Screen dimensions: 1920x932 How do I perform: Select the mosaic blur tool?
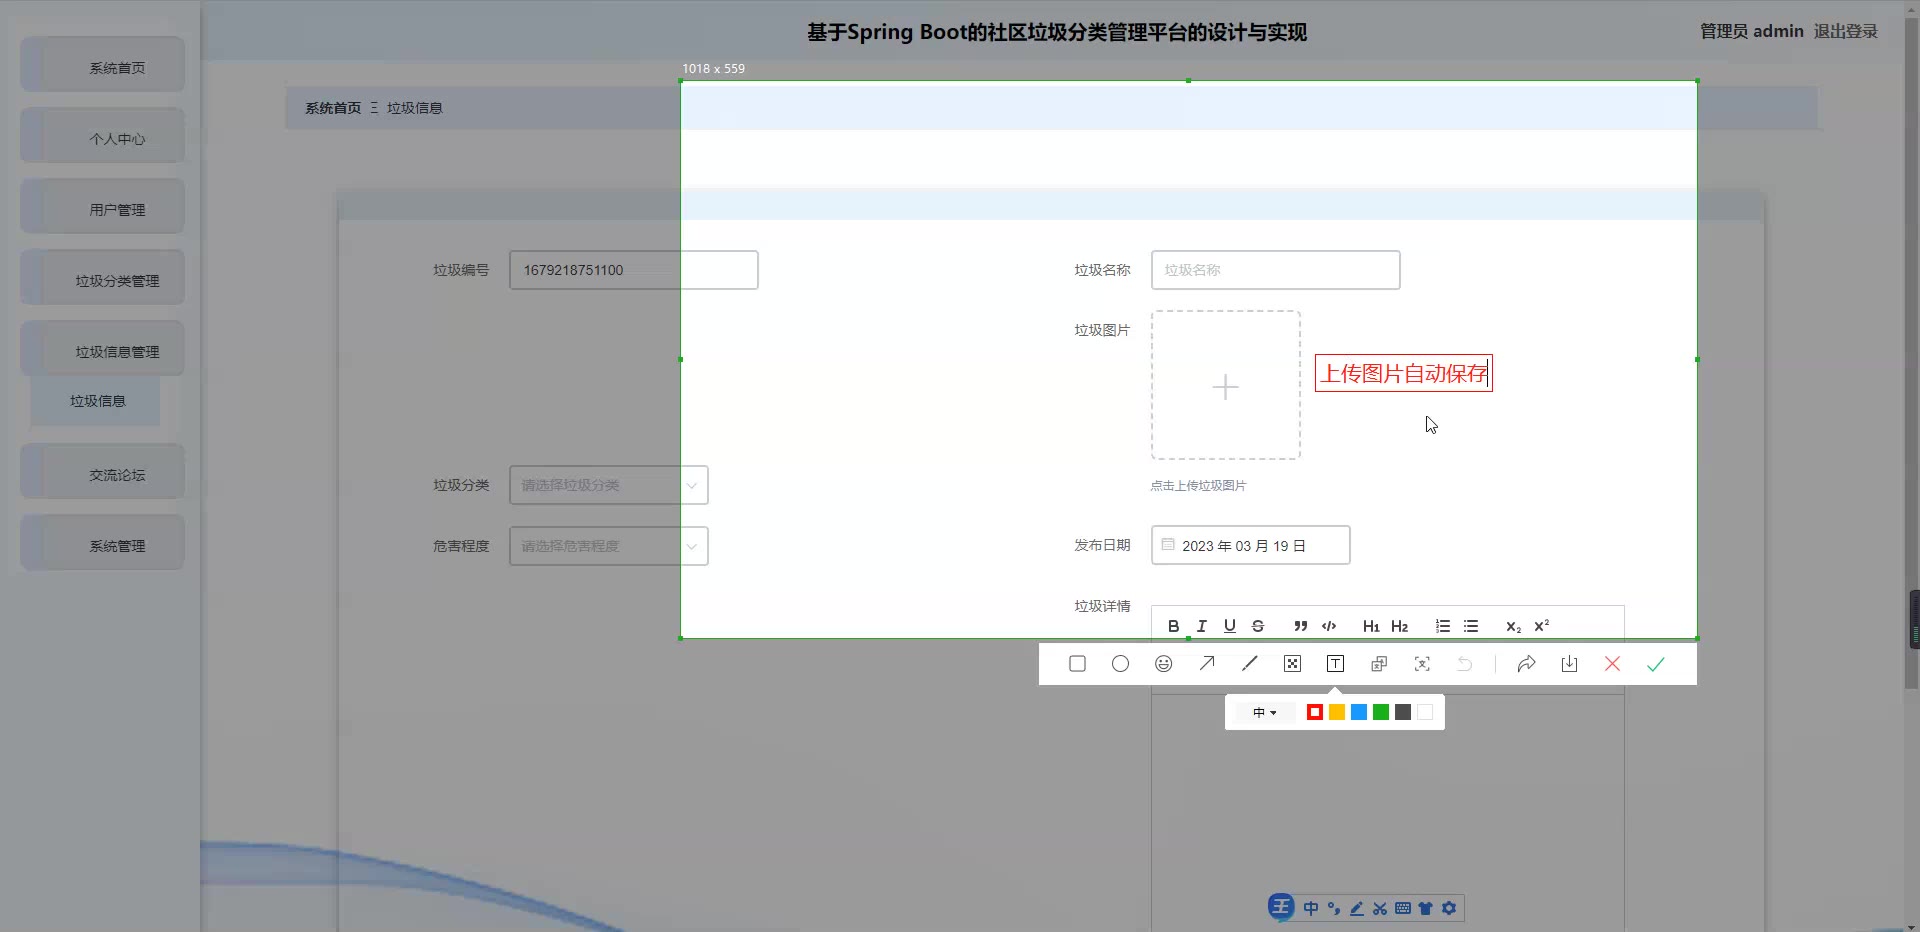tap(1292, 664)
